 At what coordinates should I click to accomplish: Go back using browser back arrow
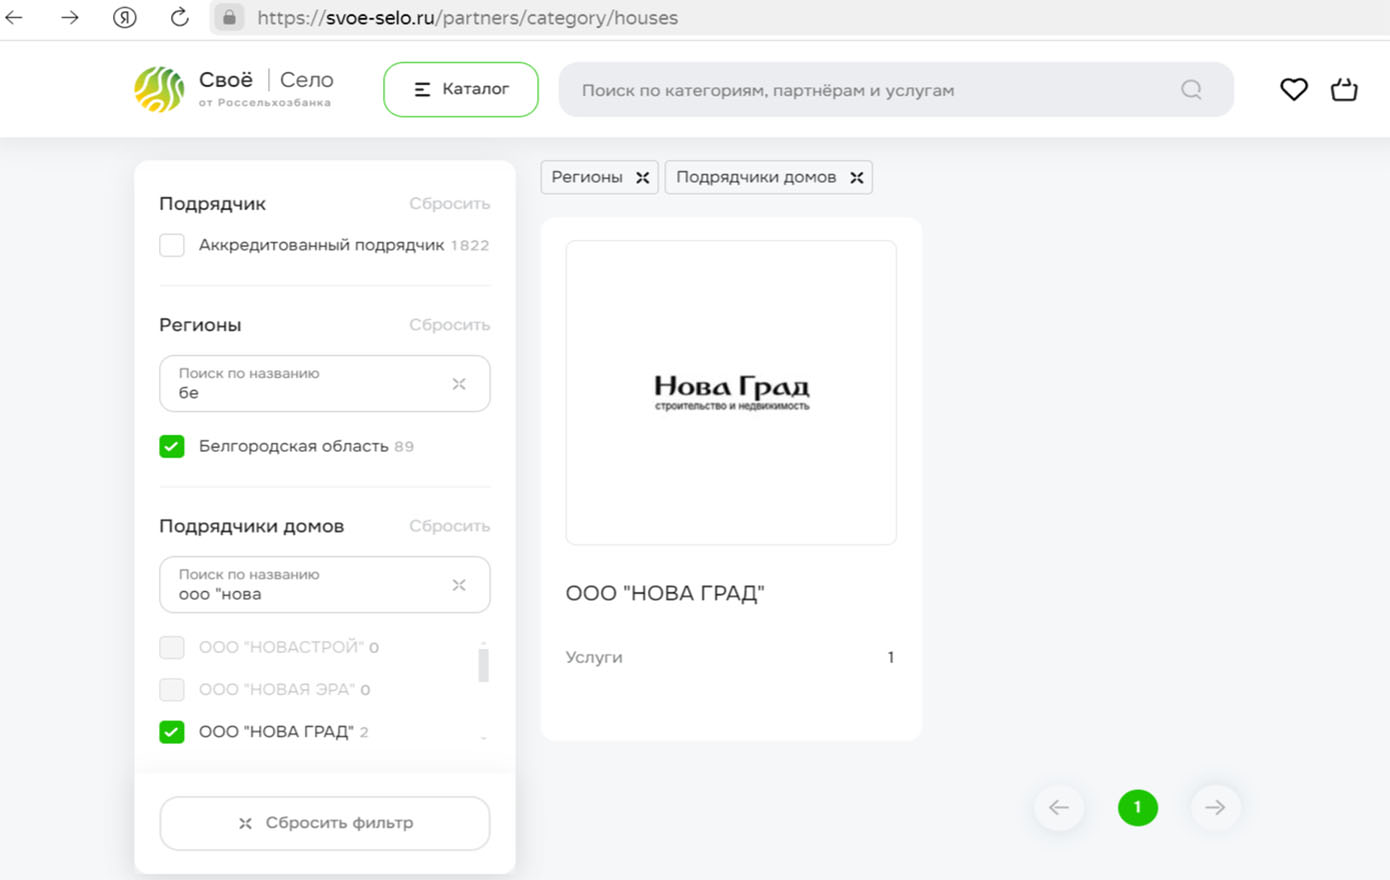pos(15,17)
